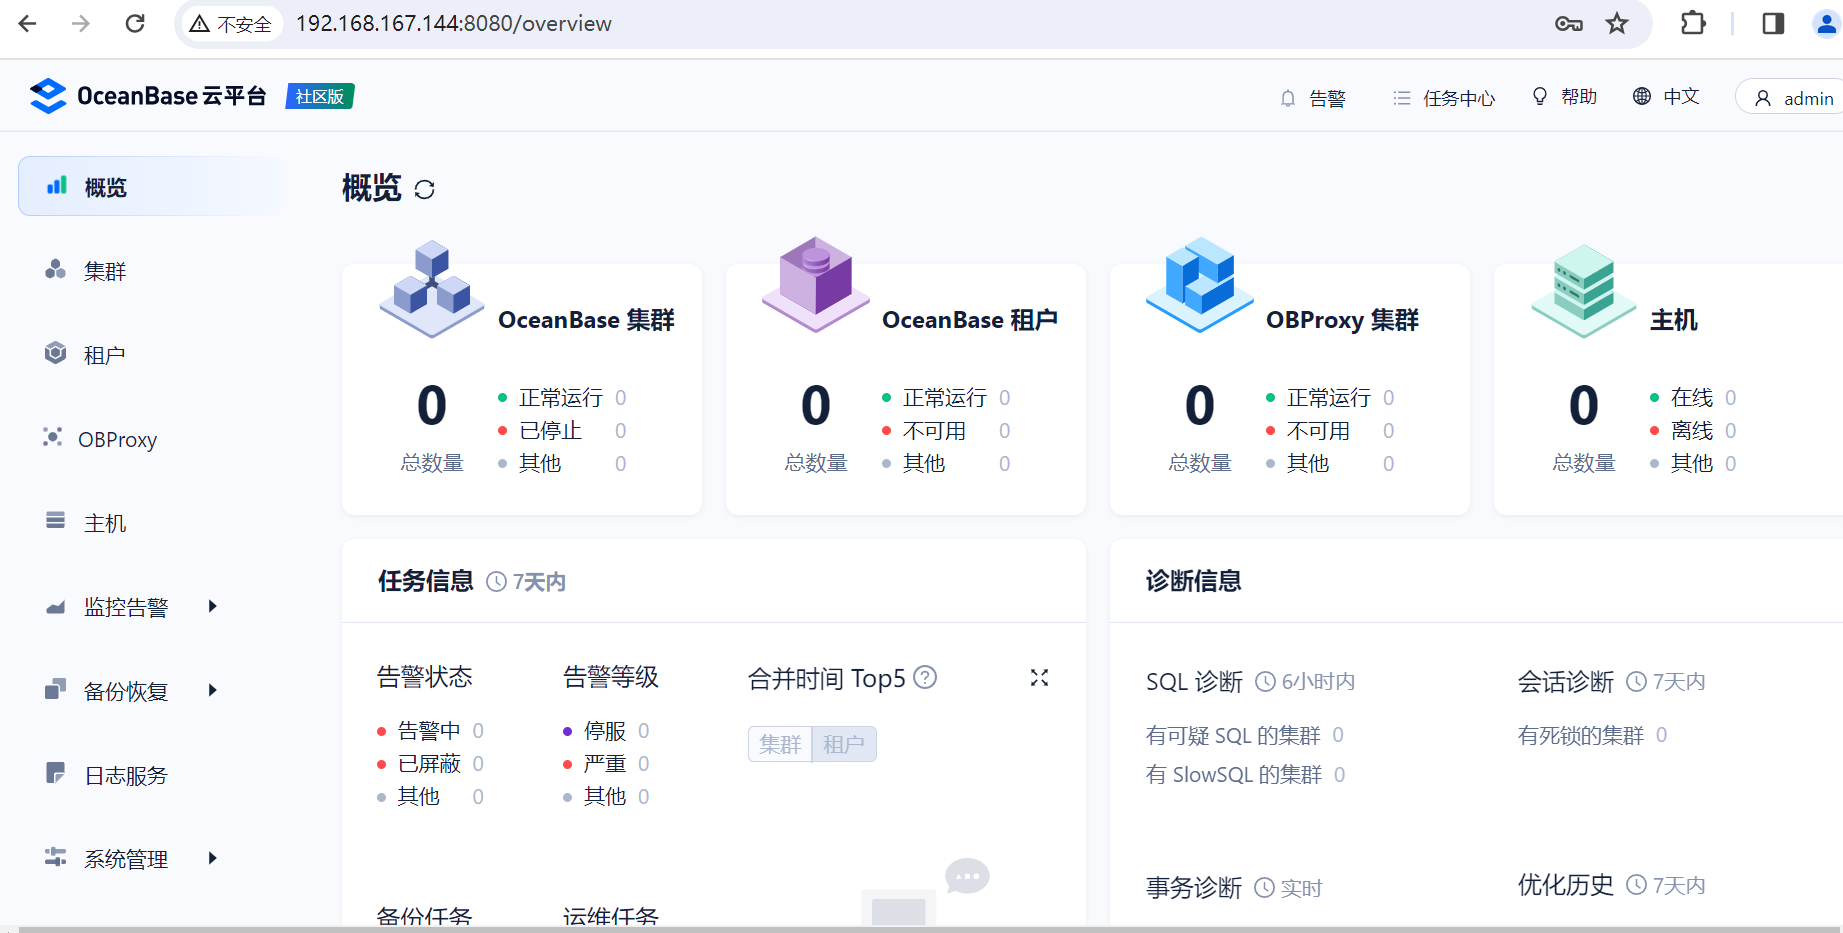The width and height of the screenshot is (1843, 933).
Task: Click the help icon beside 合并时间 Top5
Action: click(926, 678)
